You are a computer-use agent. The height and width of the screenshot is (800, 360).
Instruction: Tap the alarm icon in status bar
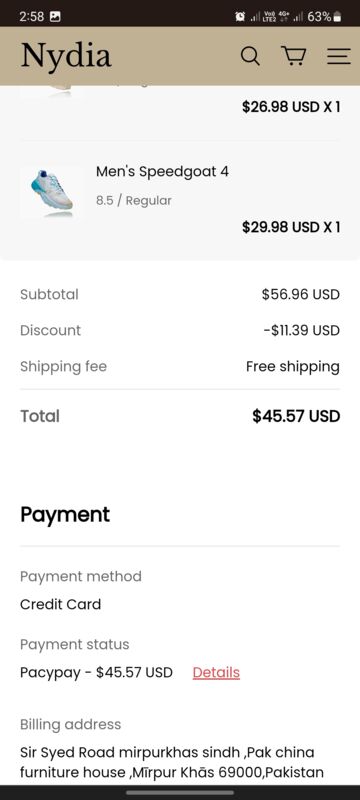coord(240,17)
